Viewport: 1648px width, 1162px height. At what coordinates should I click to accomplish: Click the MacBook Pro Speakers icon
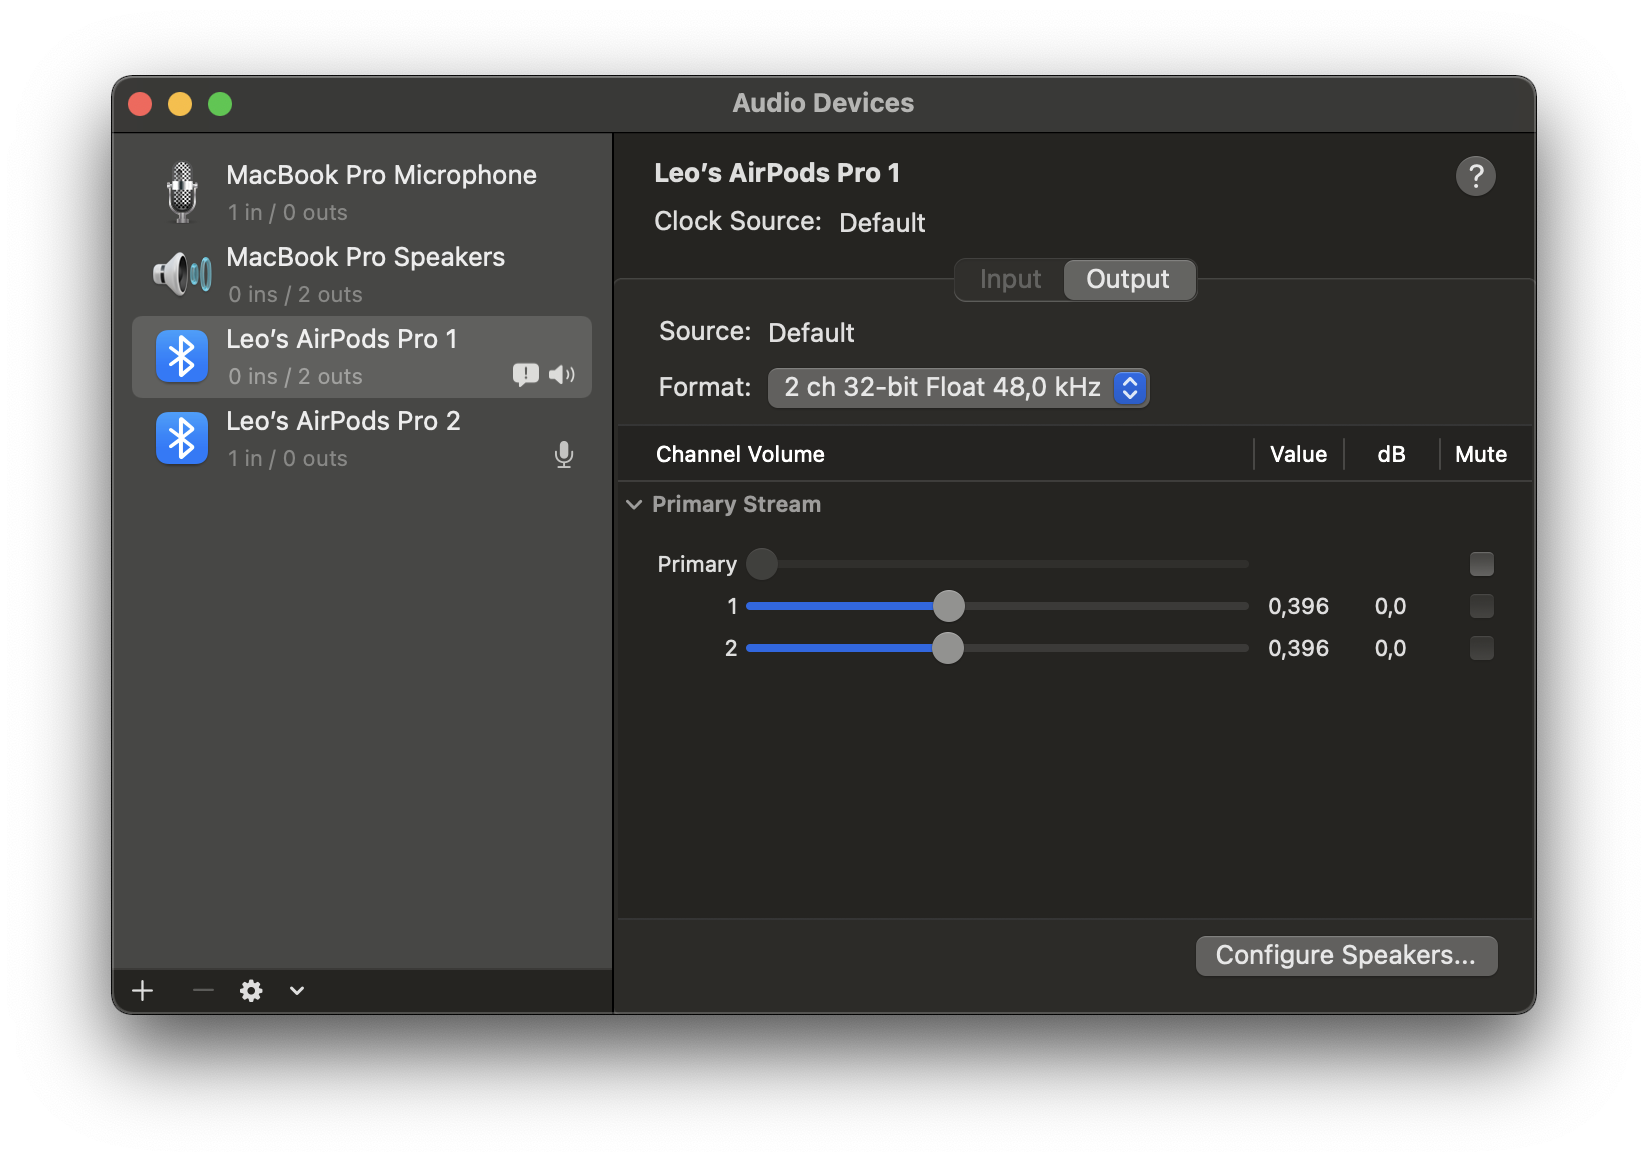pyautogui.click(x=182, y=274)
